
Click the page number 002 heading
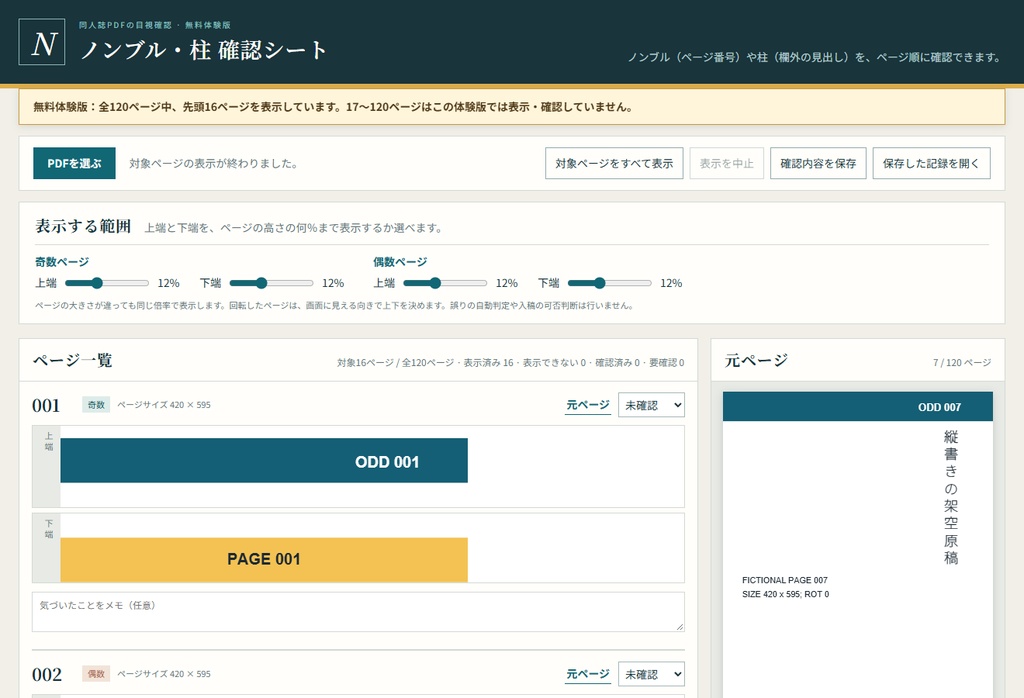46,674
